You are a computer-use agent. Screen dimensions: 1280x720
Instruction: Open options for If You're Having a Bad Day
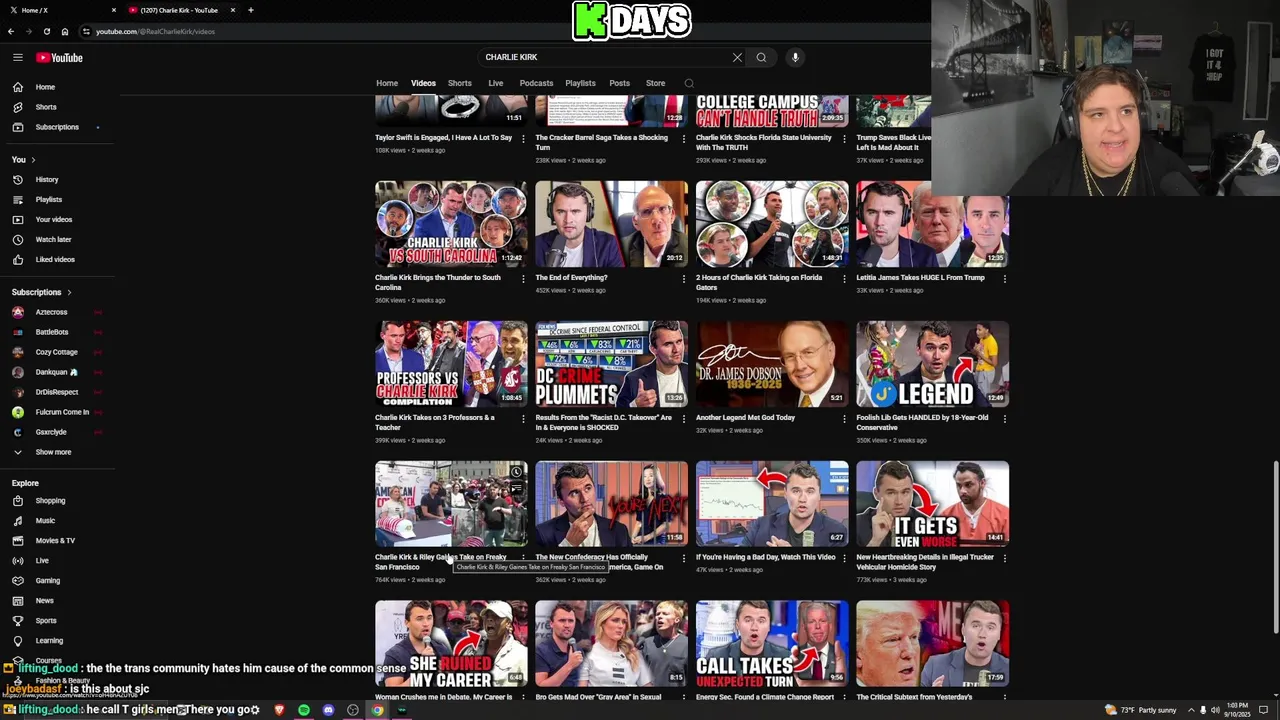(844, 559)
